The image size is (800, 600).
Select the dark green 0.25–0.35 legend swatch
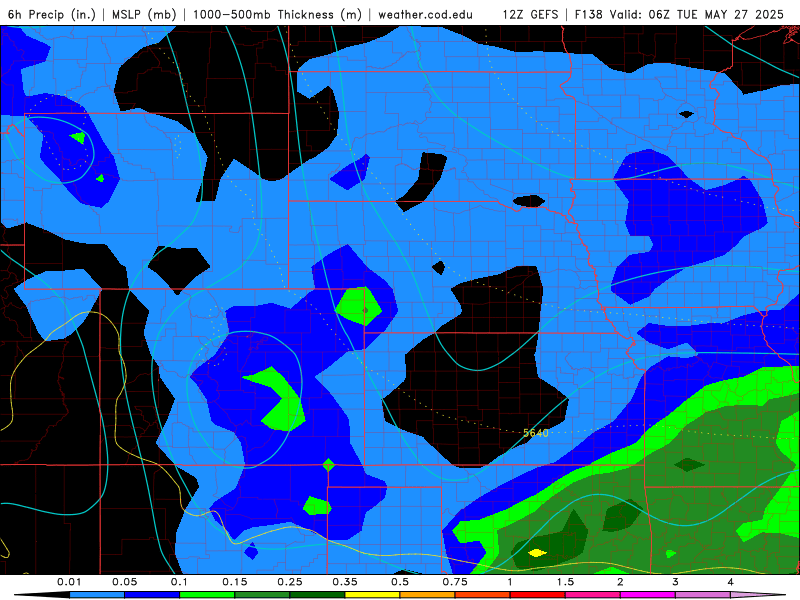click(317, 595)
